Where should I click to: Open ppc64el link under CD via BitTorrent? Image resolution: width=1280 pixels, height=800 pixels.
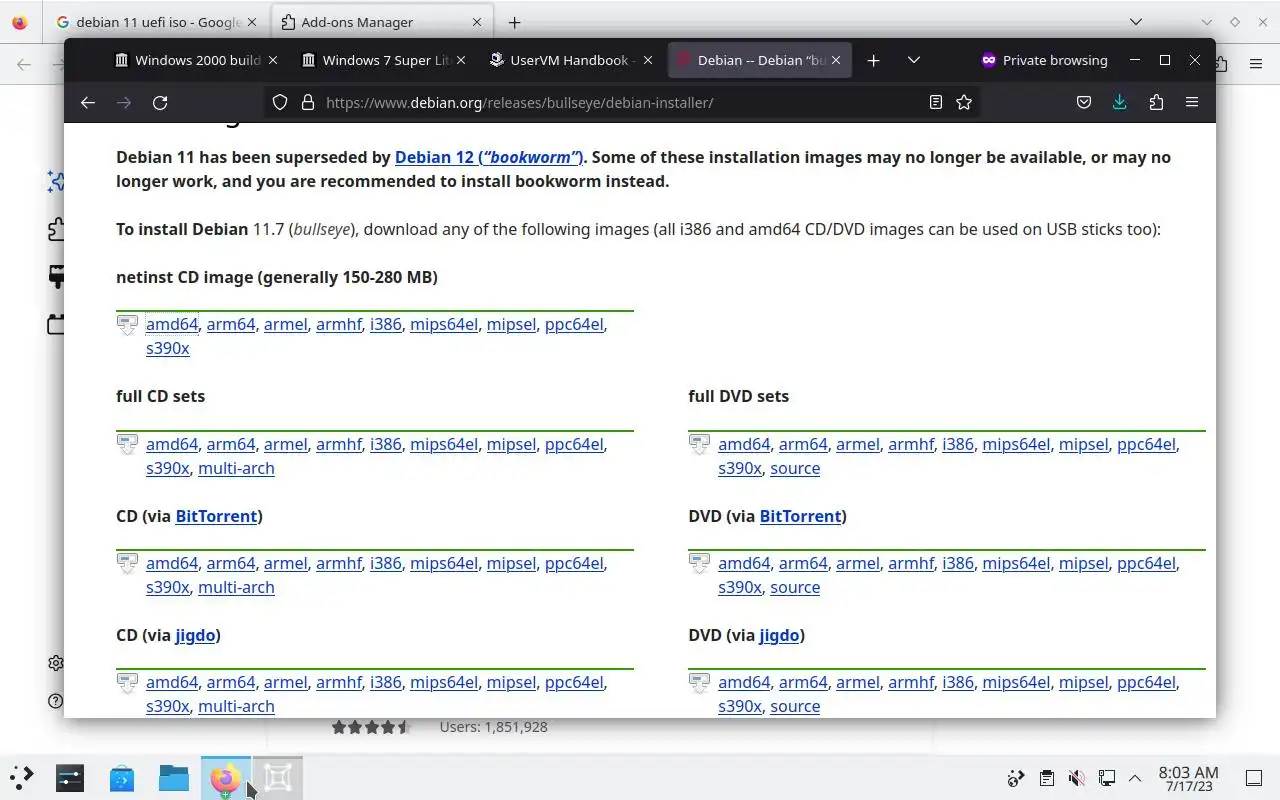(x=574, y=563)
